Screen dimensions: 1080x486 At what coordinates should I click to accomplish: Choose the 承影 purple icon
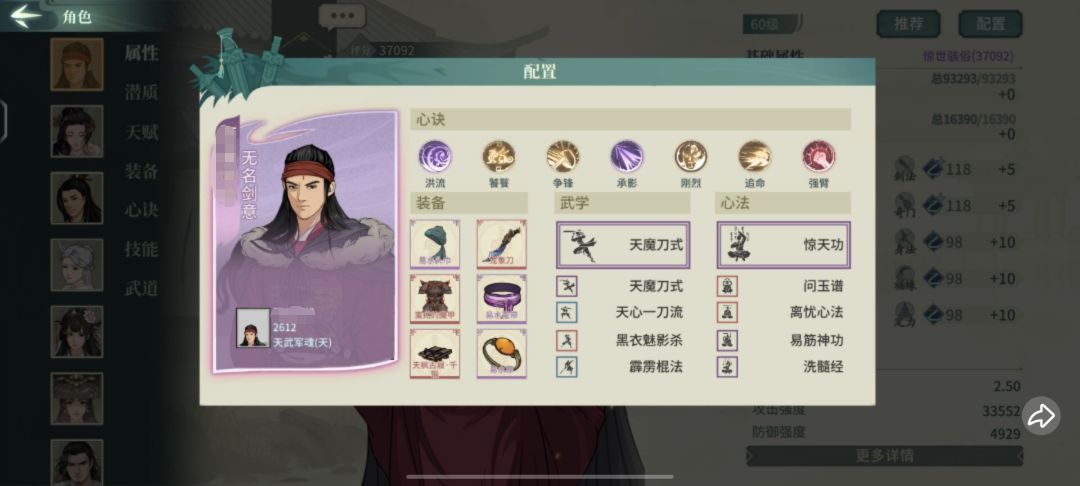click(627, 156)
